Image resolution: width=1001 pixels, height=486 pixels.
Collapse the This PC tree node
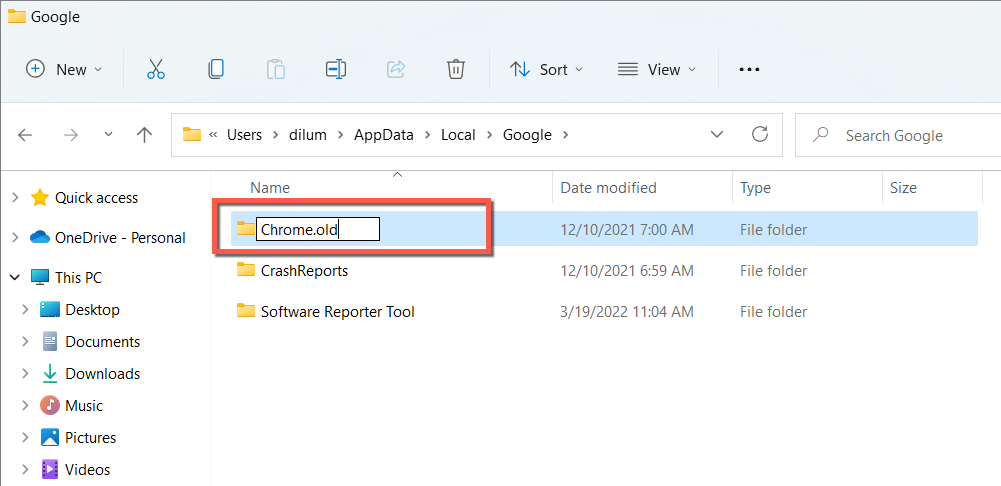pyautogui.click(x=15, y=277)
